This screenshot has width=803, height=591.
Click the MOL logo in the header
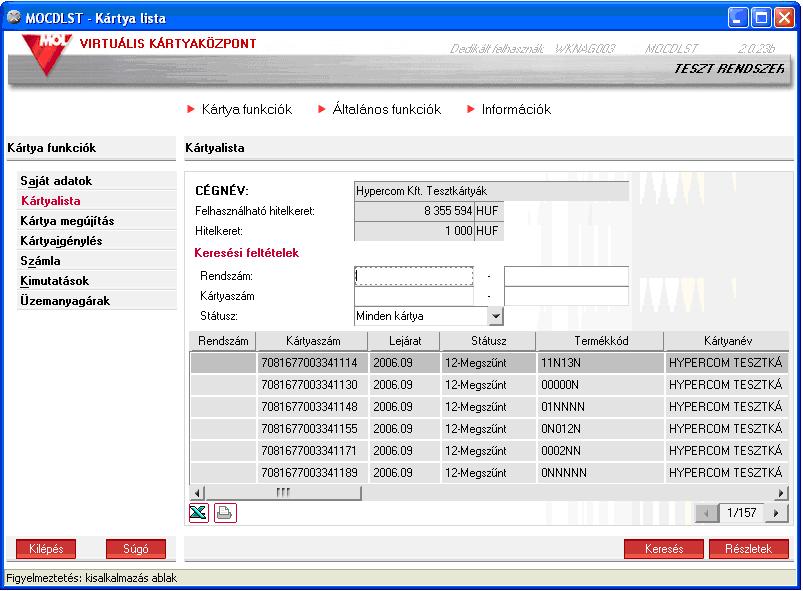coord(46,54)
